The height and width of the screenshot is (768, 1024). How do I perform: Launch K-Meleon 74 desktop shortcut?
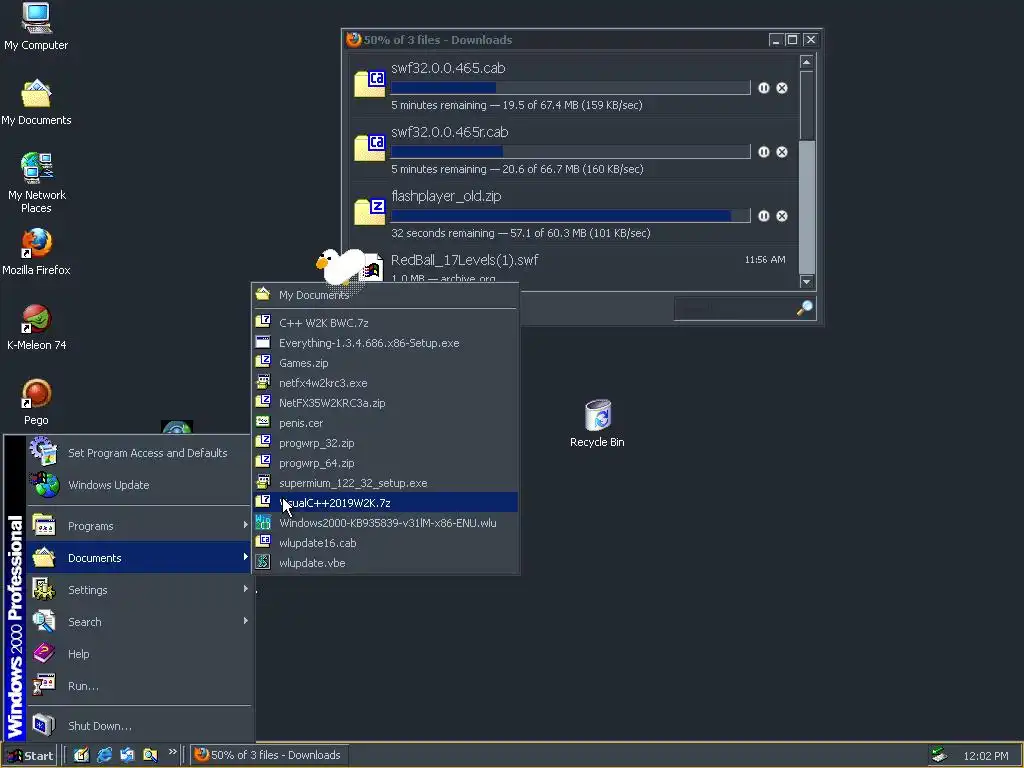[x=36, y=327]
